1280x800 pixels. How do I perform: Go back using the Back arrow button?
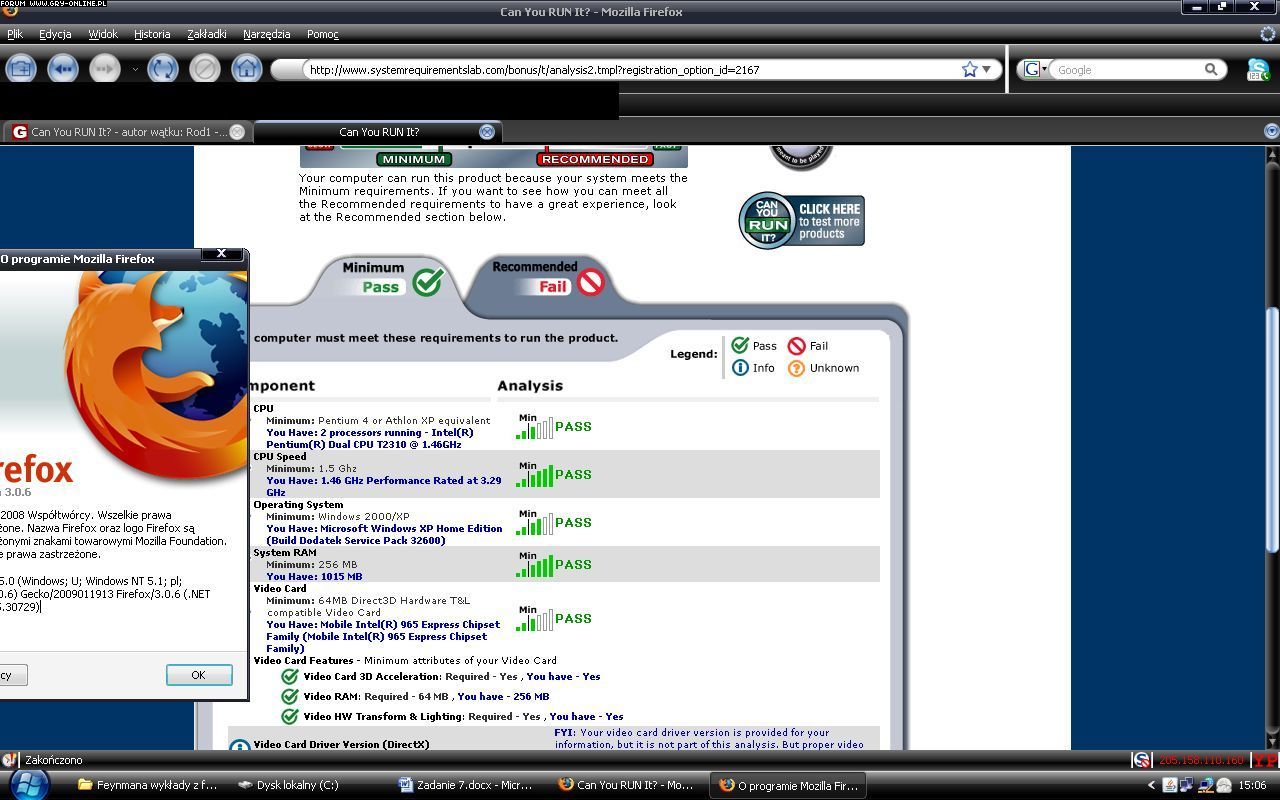pyautogui.click(x=62, y=69)
